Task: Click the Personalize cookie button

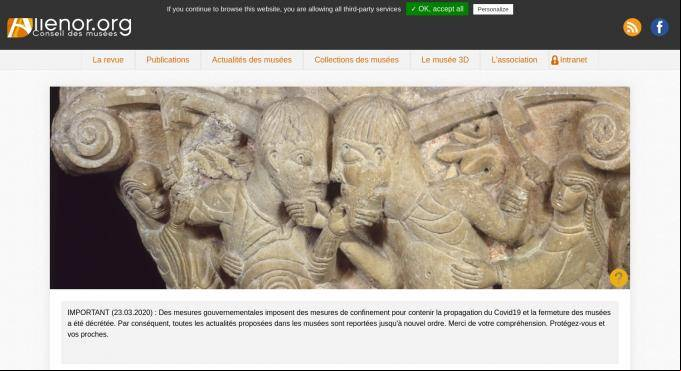Action: tap(493, 9)
